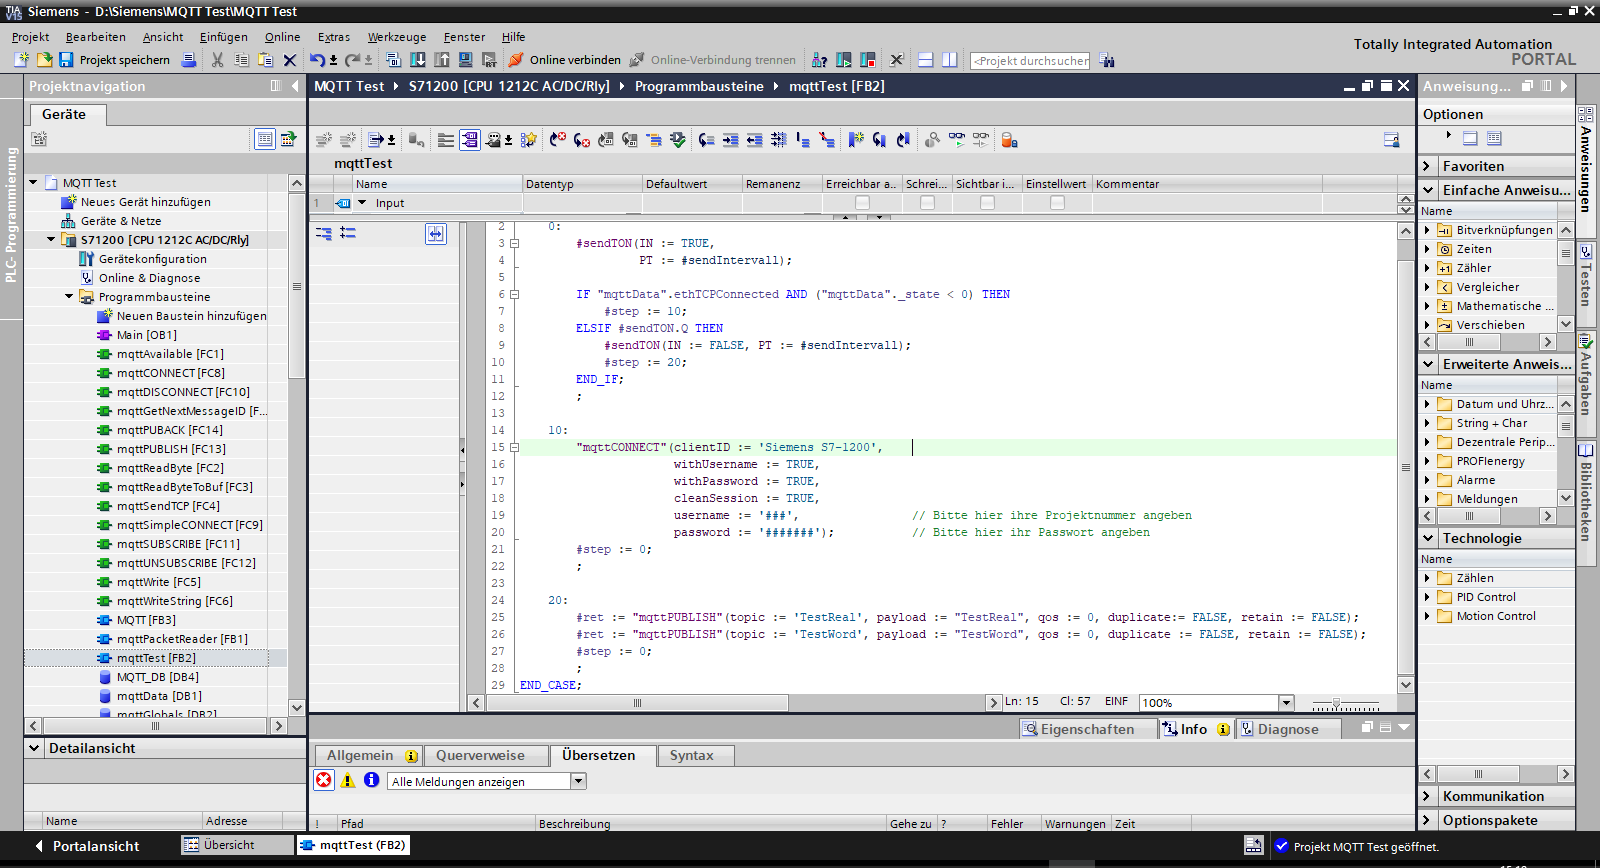Toggle the Erreichbar checkbox for Input row
The image size is (1600, 868).
point(862,203)
